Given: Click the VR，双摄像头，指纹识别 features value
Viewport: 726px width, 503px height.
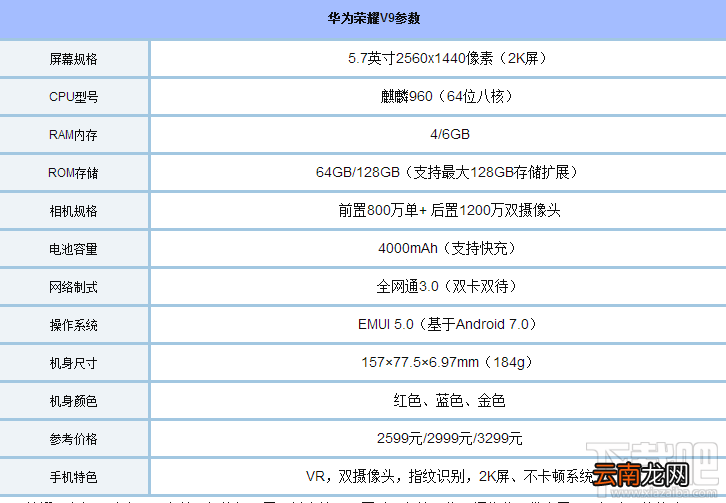Looking at the screenshot, I should 449,476.
